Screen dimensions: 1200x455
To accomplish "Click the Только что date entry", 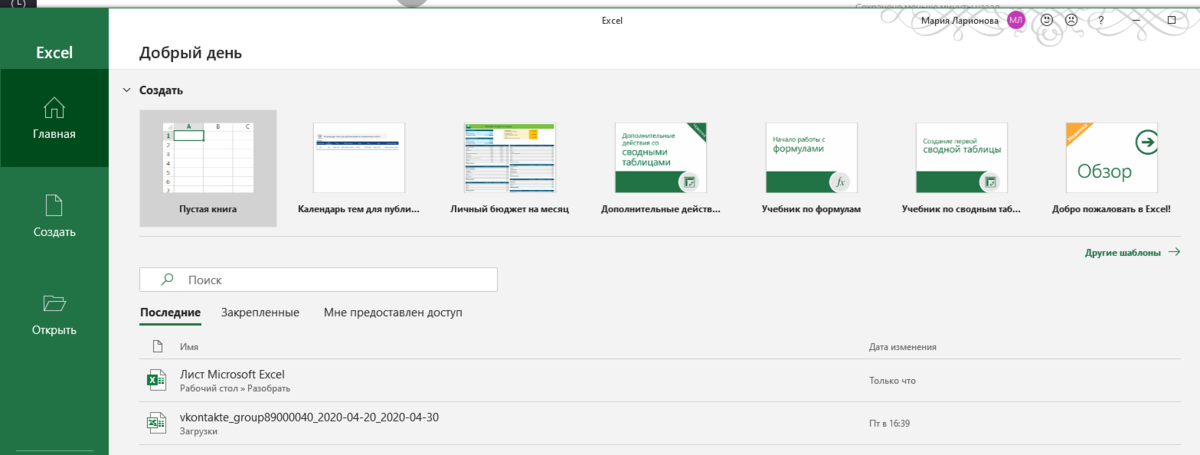I will [x=892, y=381].
